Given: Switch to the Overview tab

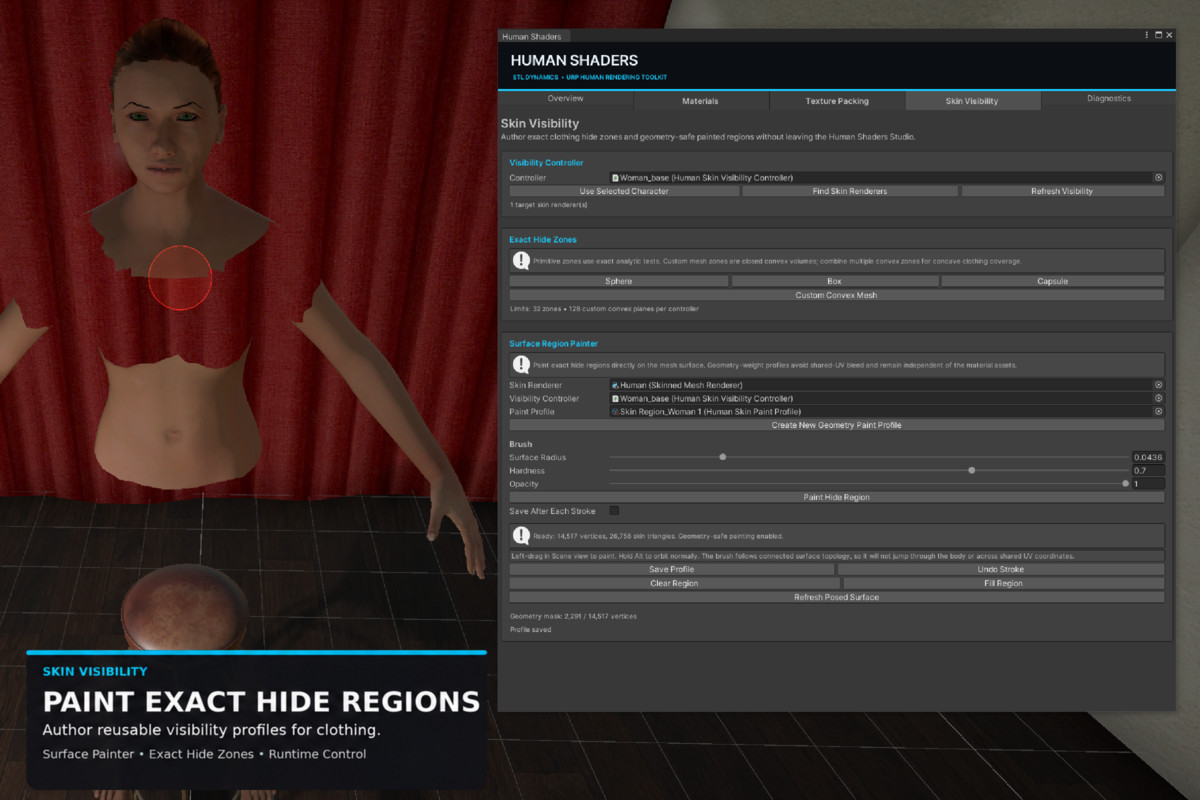Looking at the screenshot, I should [566, 99].
